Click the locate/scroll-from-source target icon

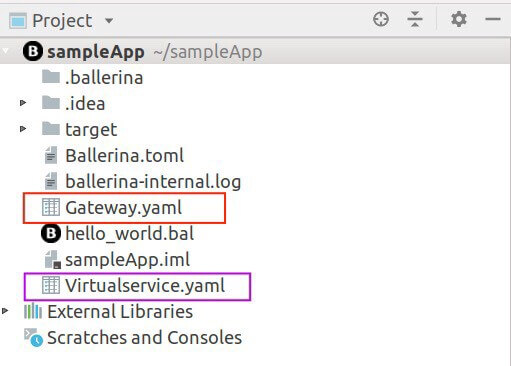coord(381,19)
